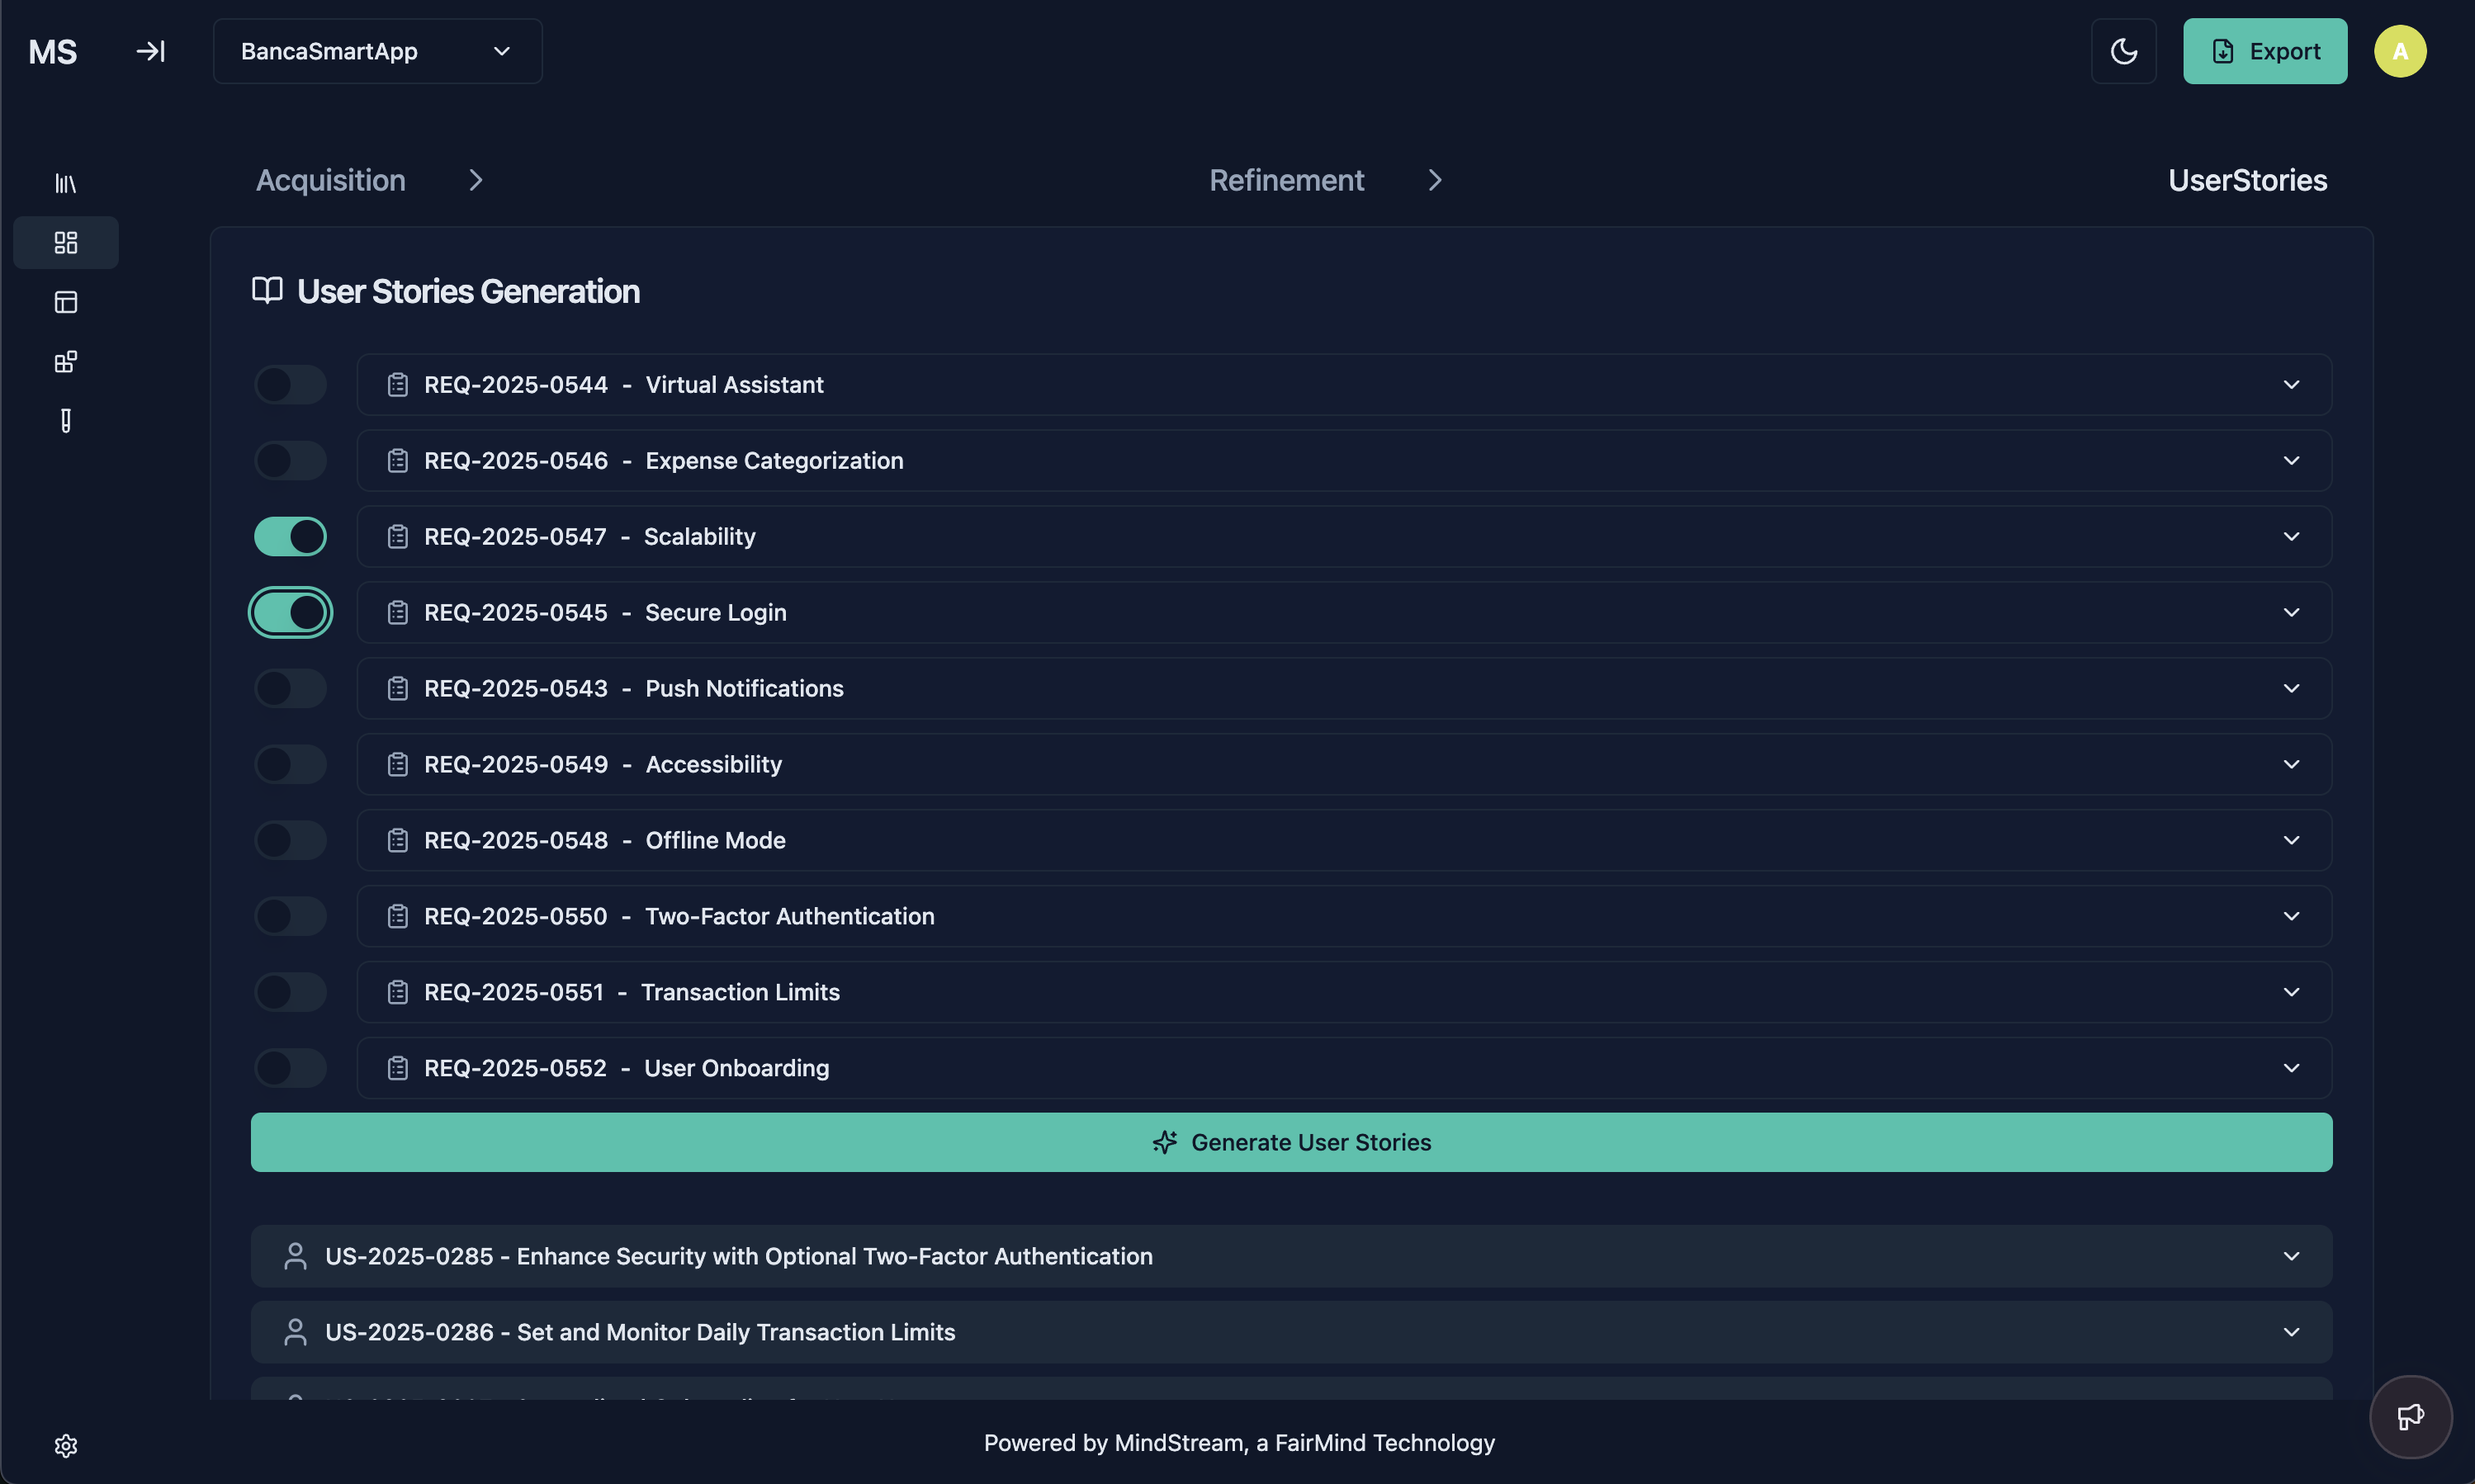This screenshot has height=1484, width=2475.
Task: Open settings gear at bottom left
Action: 65,1446
